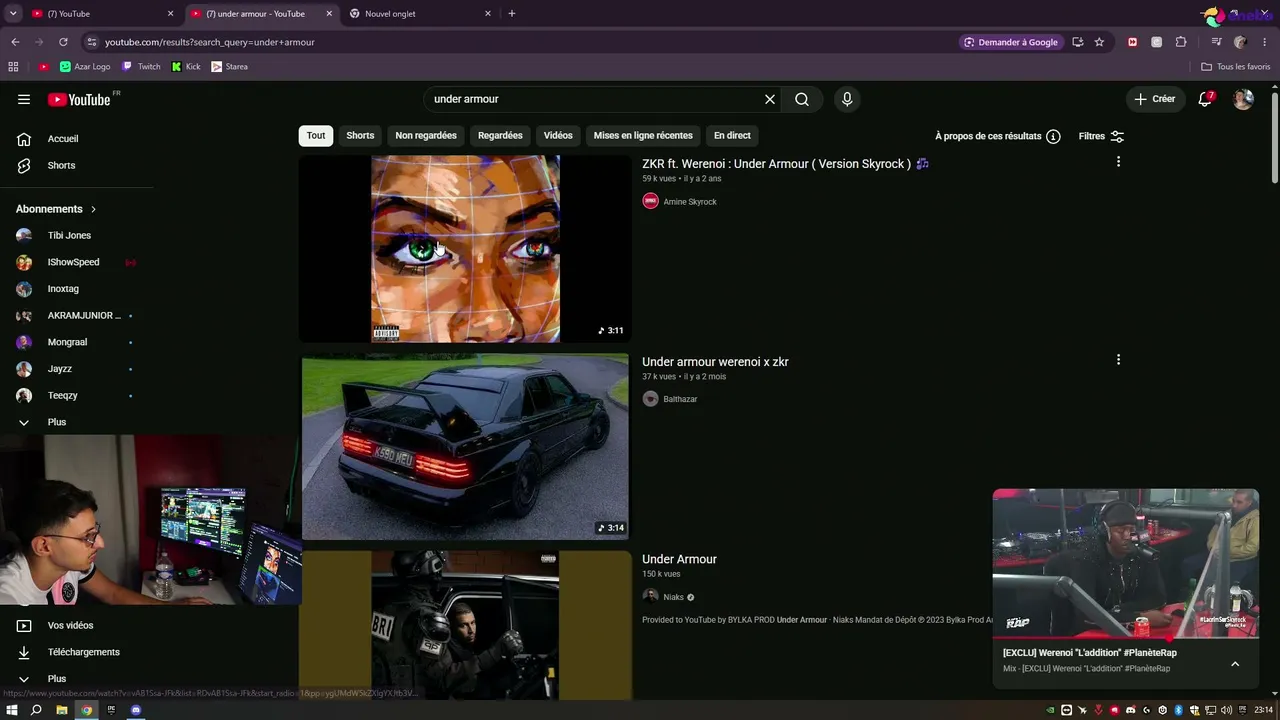Bookmark this page with the star
This screenshot has height=720, width=1280.
click(x=1099, y=42)
